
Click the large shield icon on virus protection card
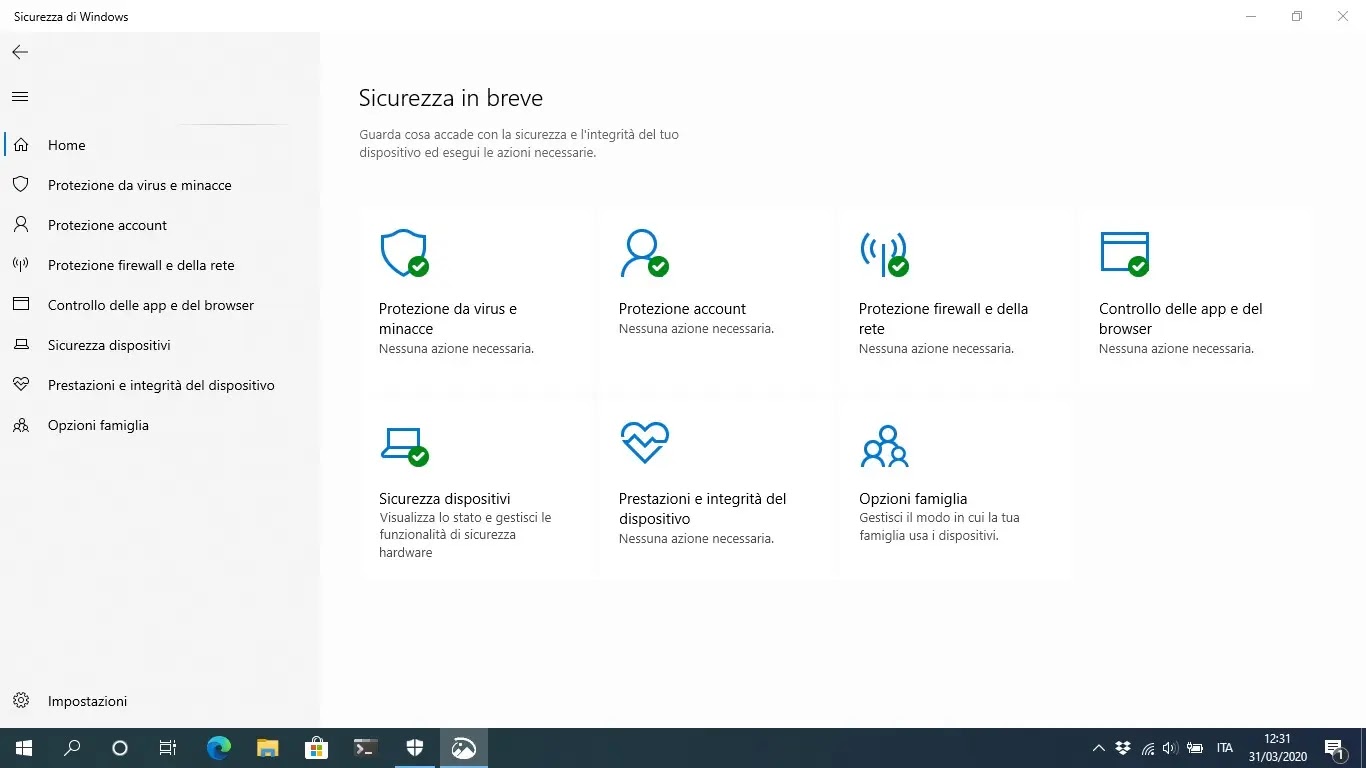pos(404,253)
